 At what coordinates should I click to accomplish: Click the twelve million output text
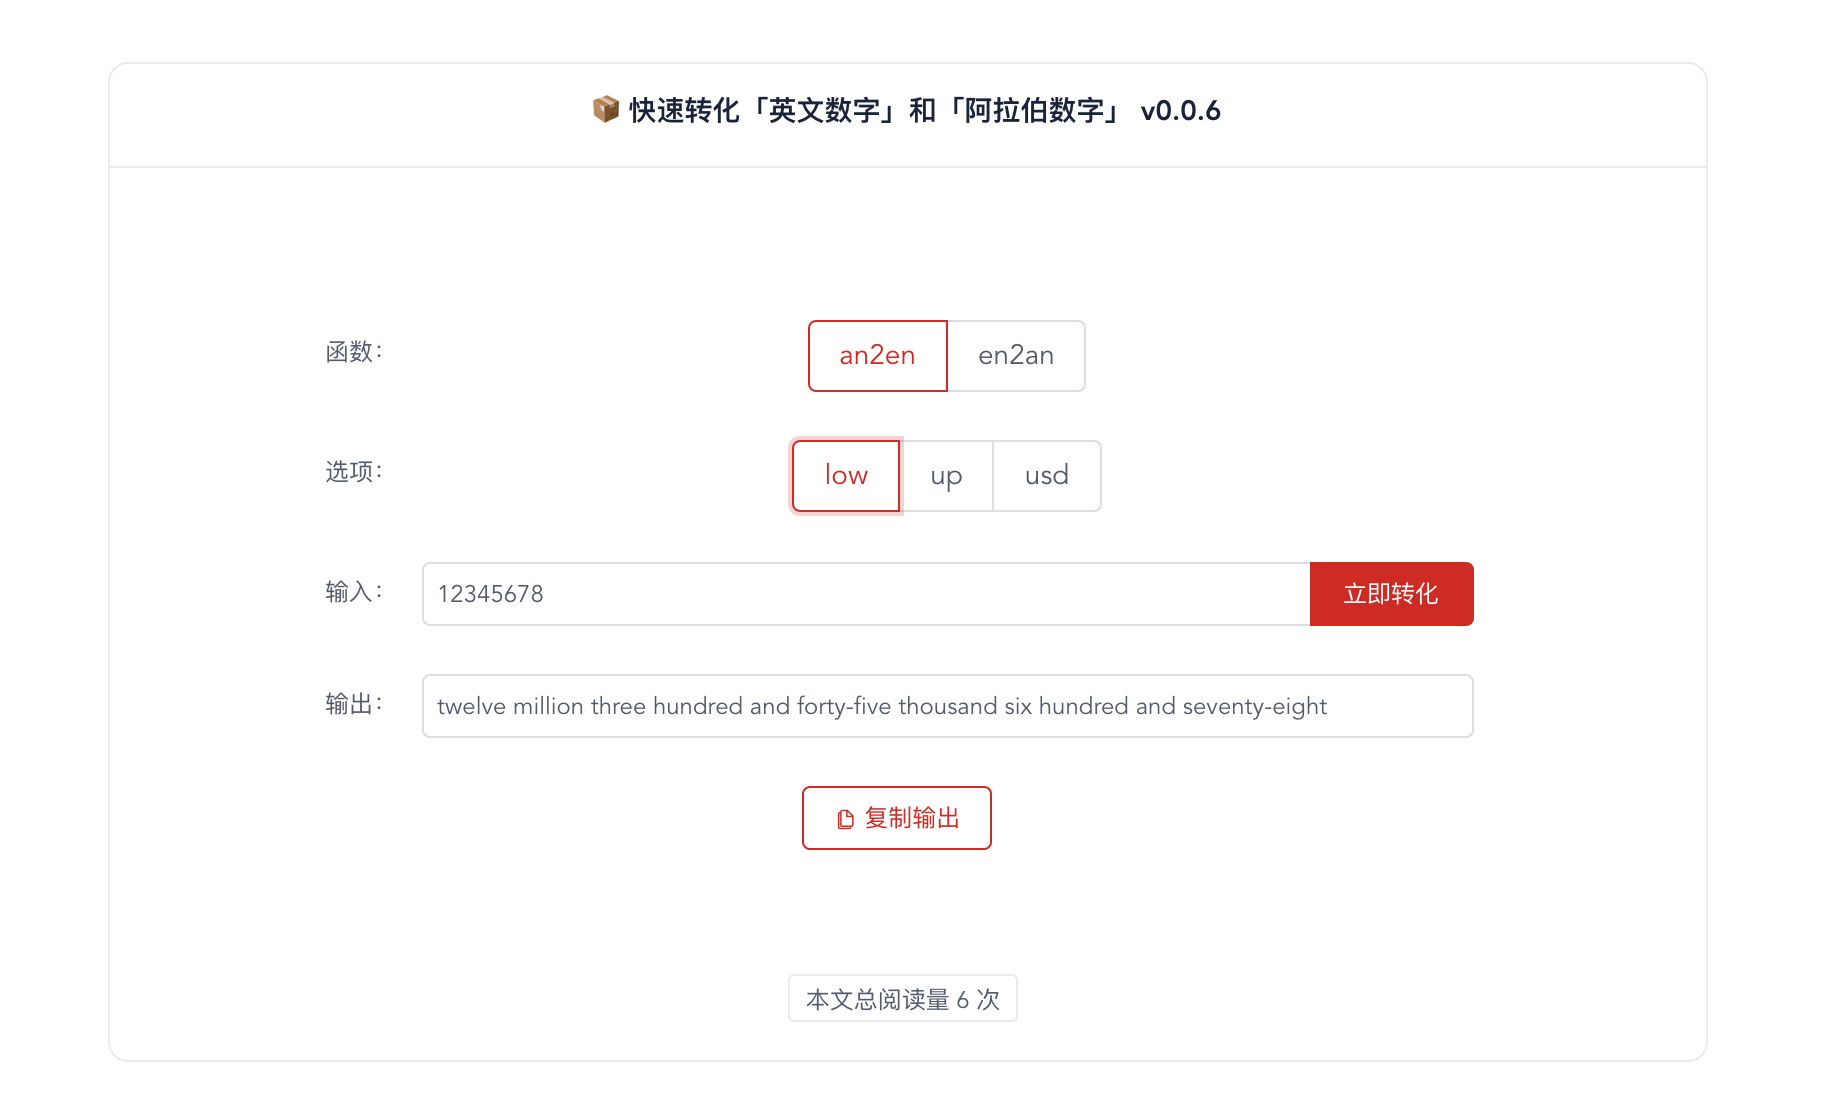[880, 705]
